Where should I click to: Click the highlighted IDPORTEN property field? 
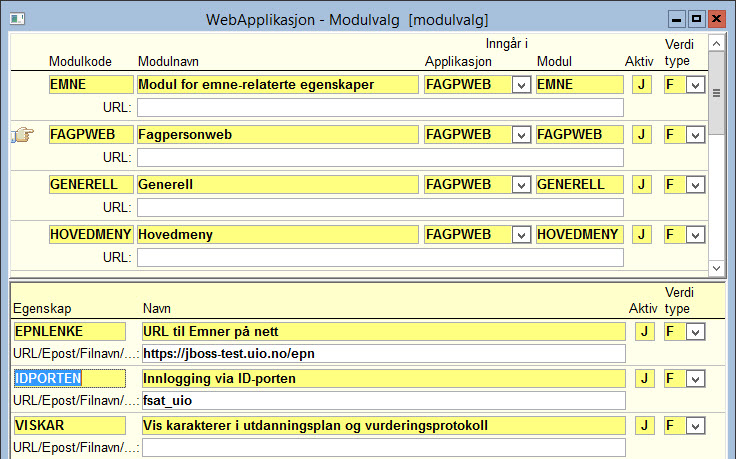coord(69,378)
